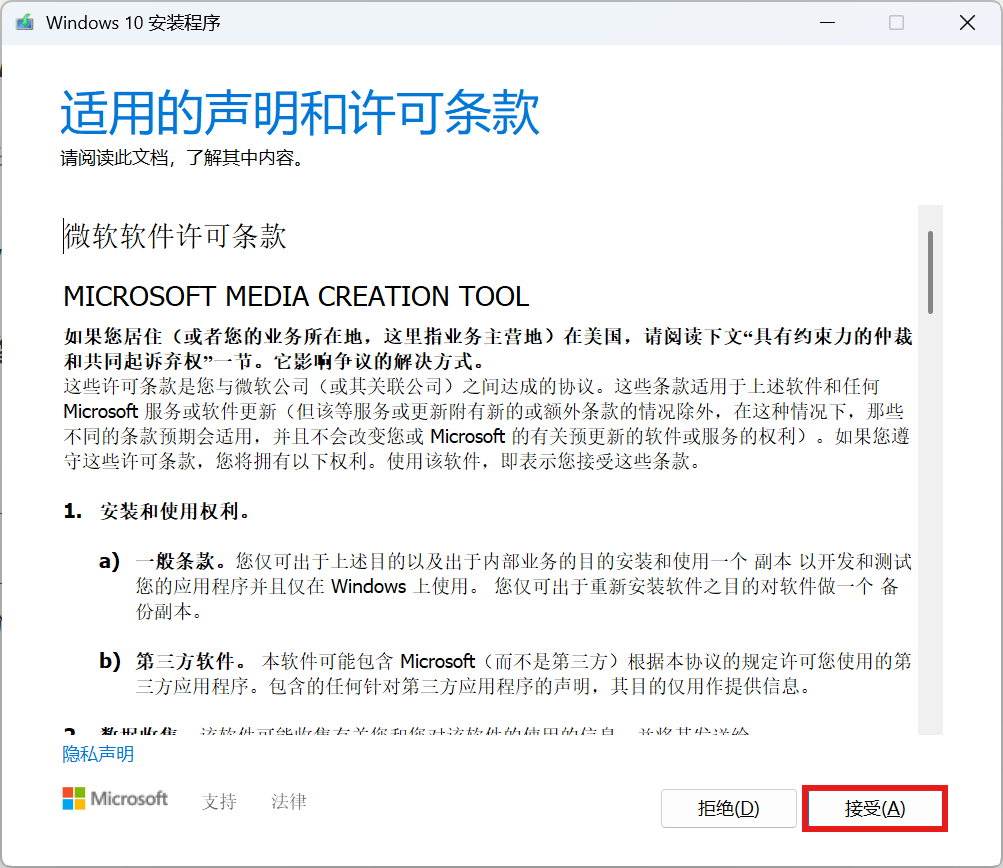The width and height of the screenshot is (1003, 868).
Task: Click the 接受(A) accept button
Action: click(874, 809)
